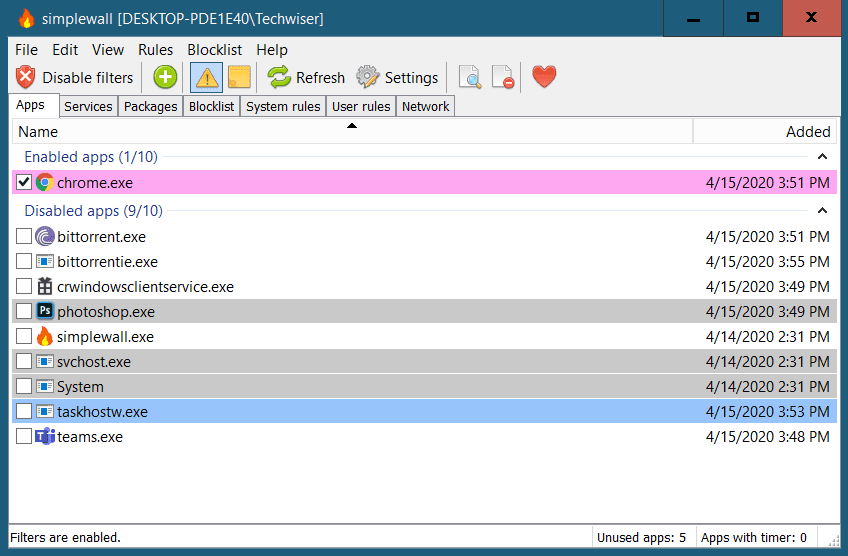Select the photoshop.exe list entry
Screen dimensions: 848x556
[106, 312]
